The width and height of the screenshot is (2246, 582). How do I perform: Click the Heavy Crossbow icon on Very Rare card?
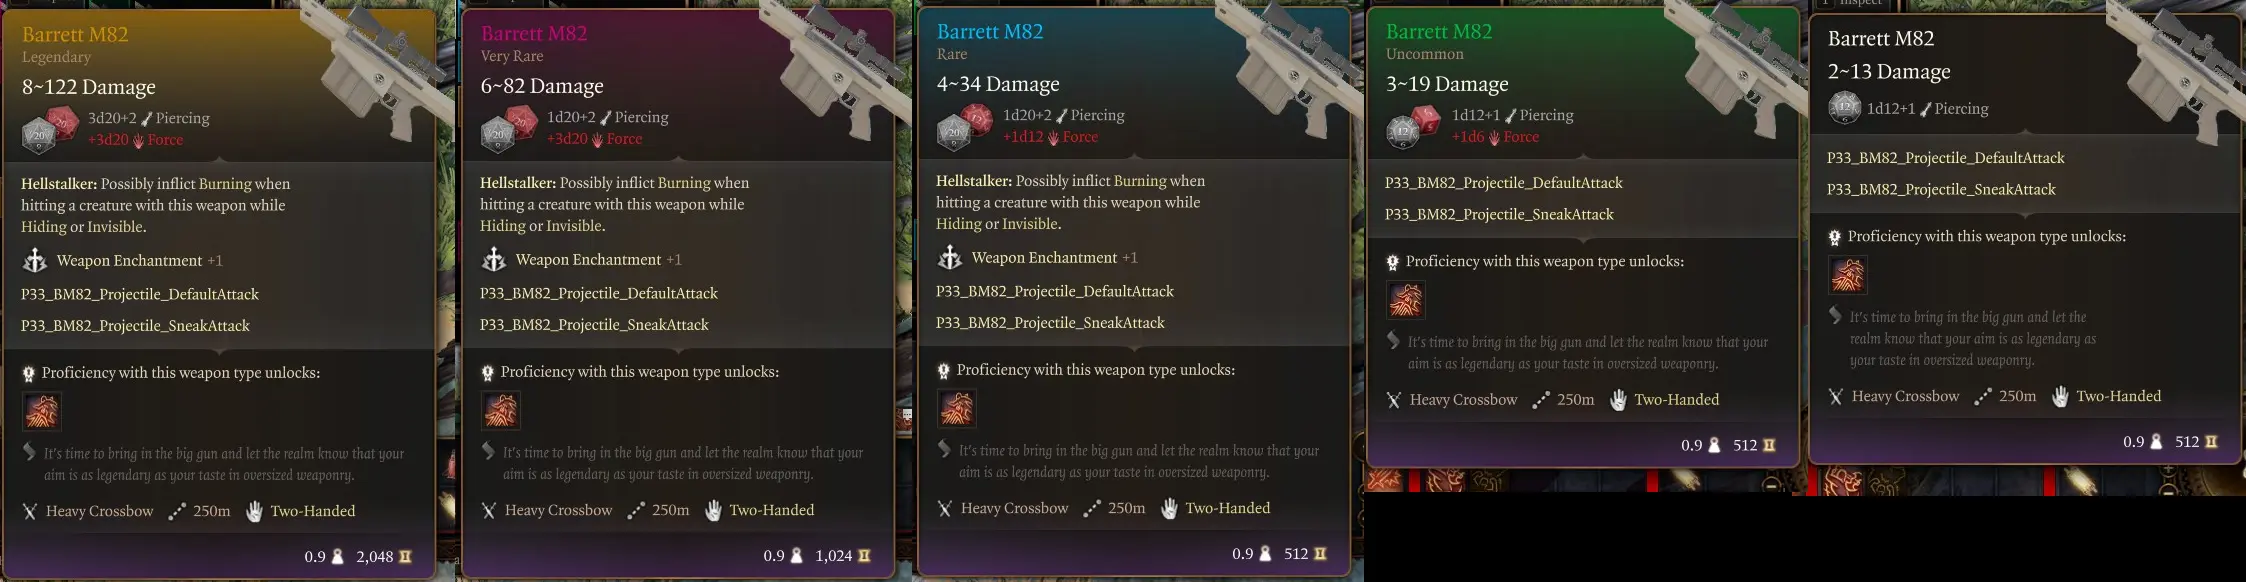488,511
